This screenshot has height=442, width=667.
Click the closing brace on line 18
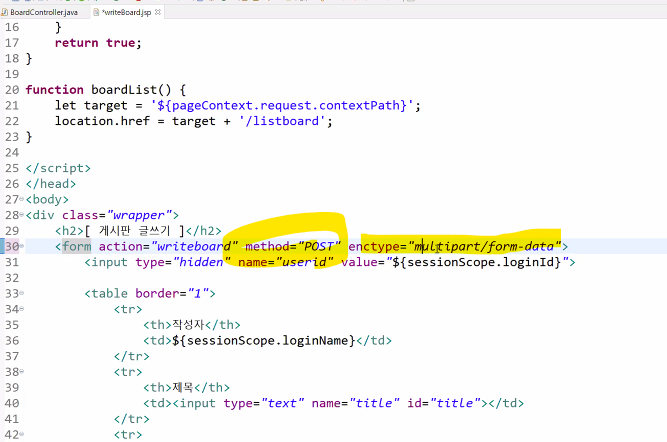click(x=29, y=58)
